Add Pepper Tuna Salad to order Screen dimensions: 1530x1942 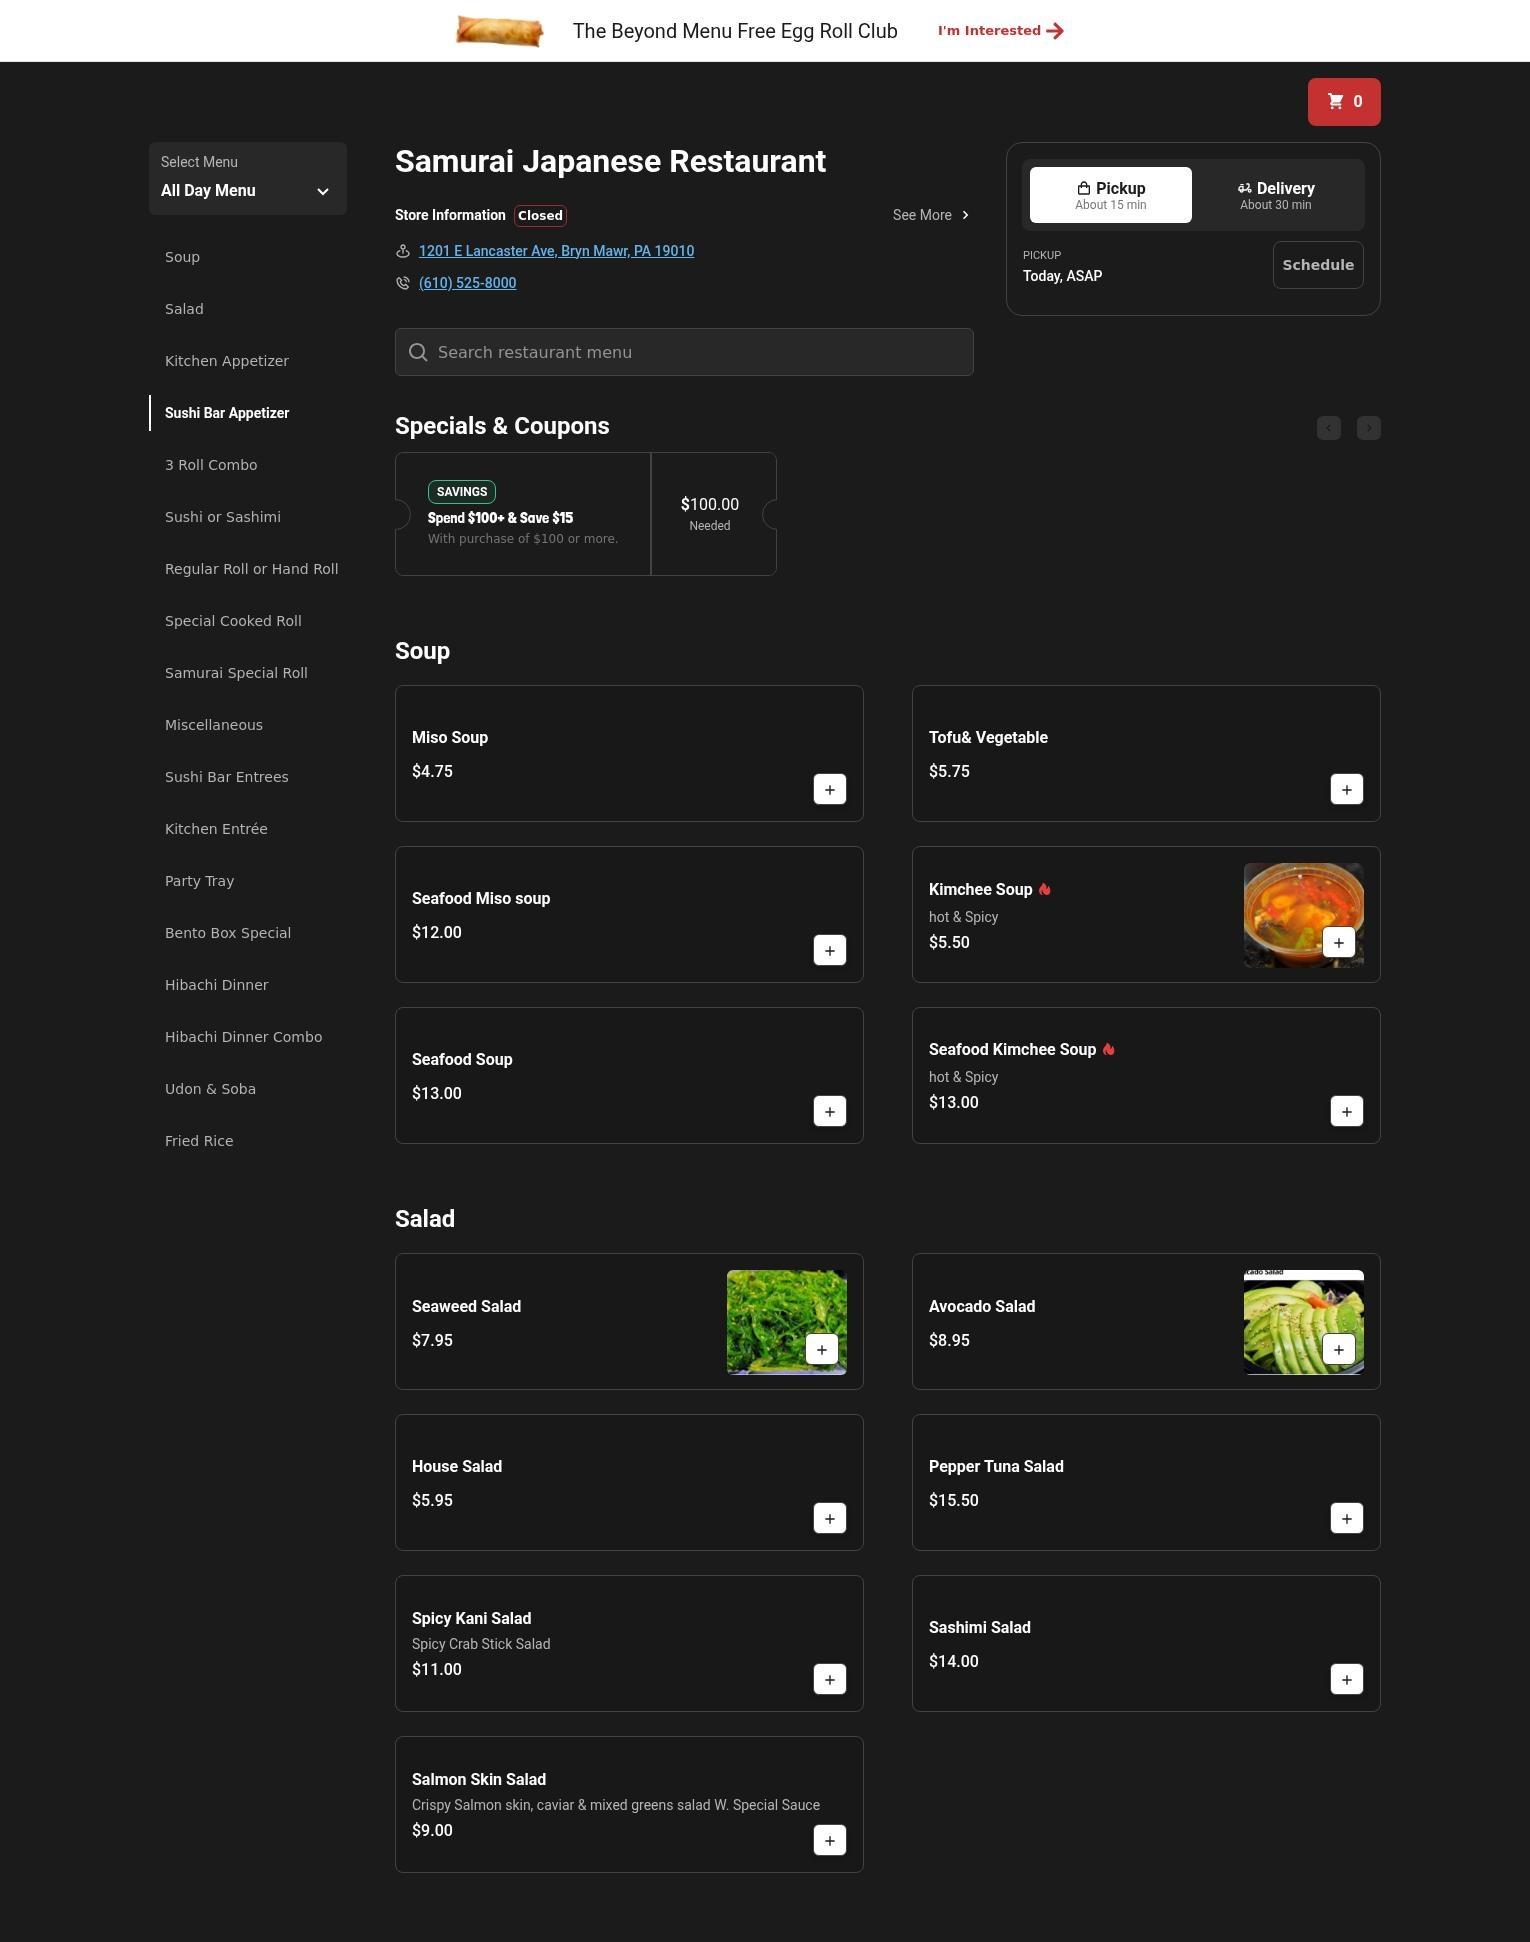(x=1346, y=1518)
